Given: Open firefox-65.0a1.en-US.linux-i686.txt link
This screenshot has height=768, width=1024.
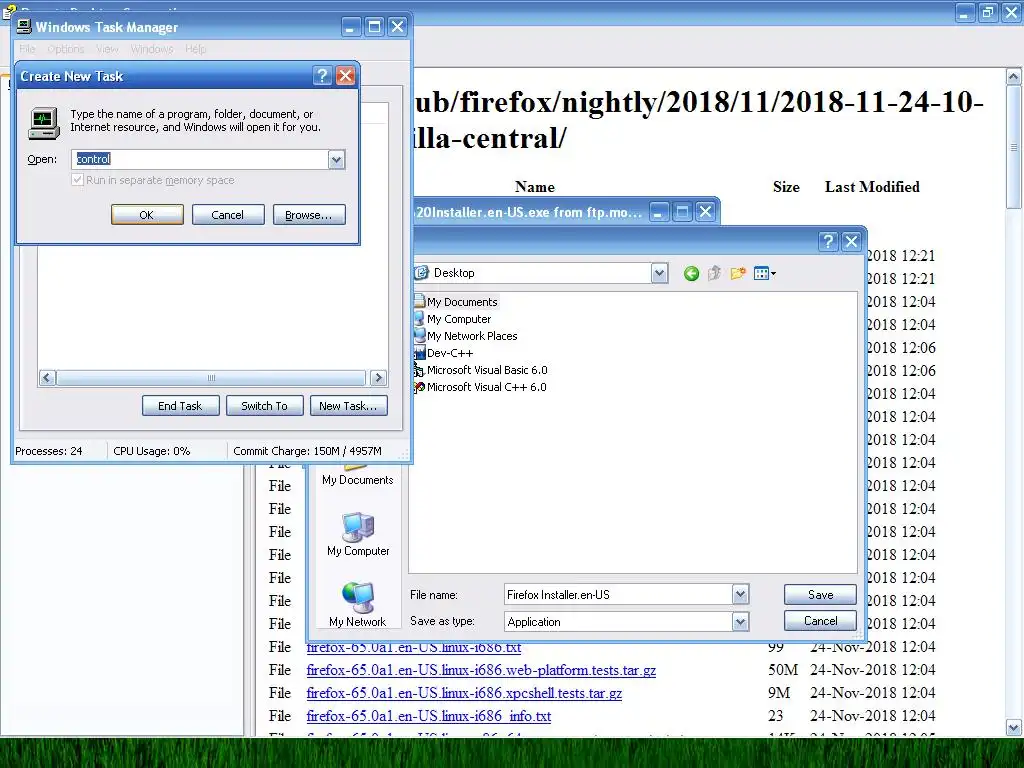Looking at the screenshot, I should [x=414, y=647].
